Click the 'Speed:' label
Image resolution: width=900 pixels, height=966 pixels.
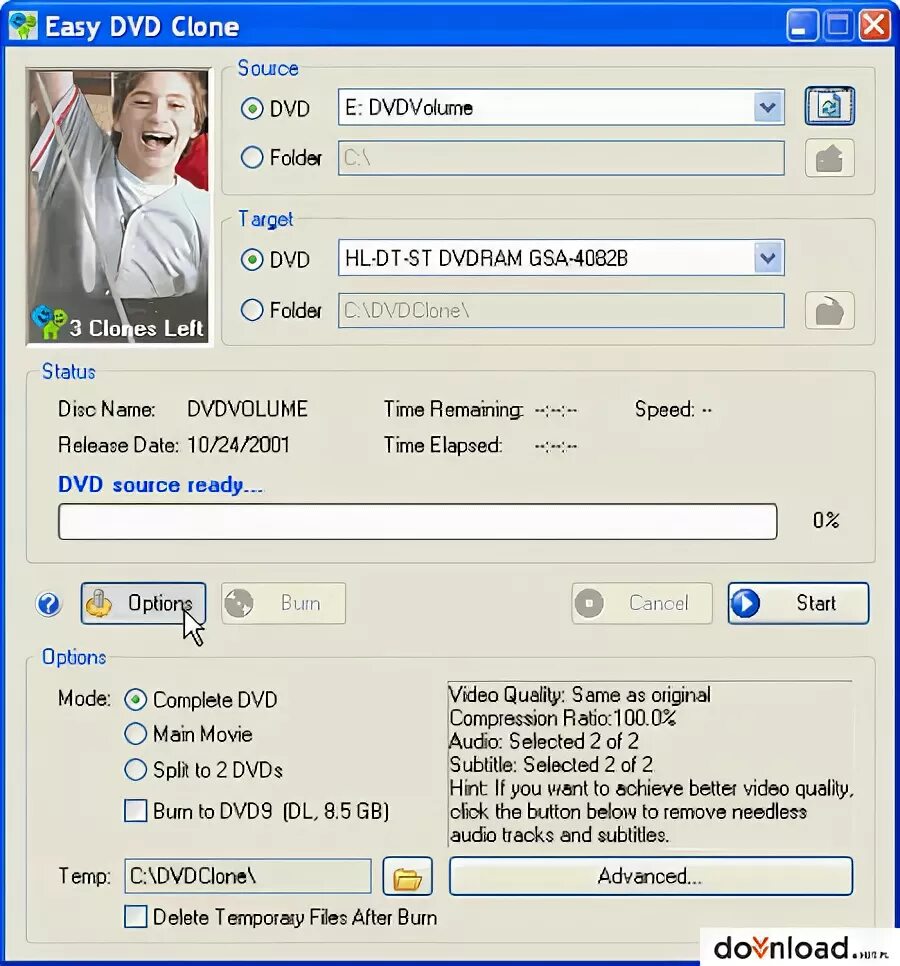coord(665,410)
